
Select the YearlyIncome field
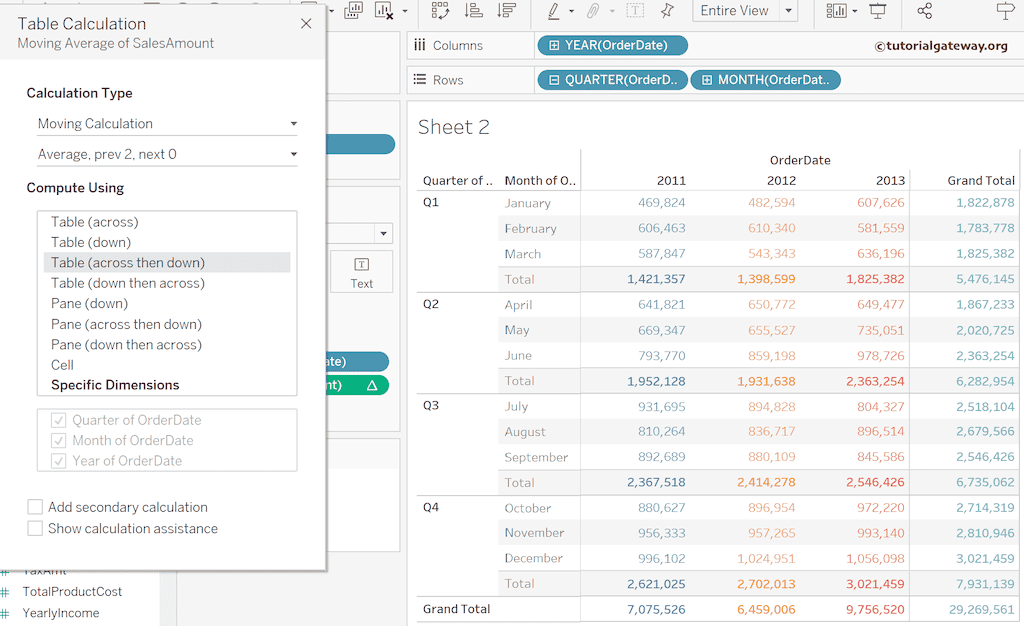coord(61,613)
